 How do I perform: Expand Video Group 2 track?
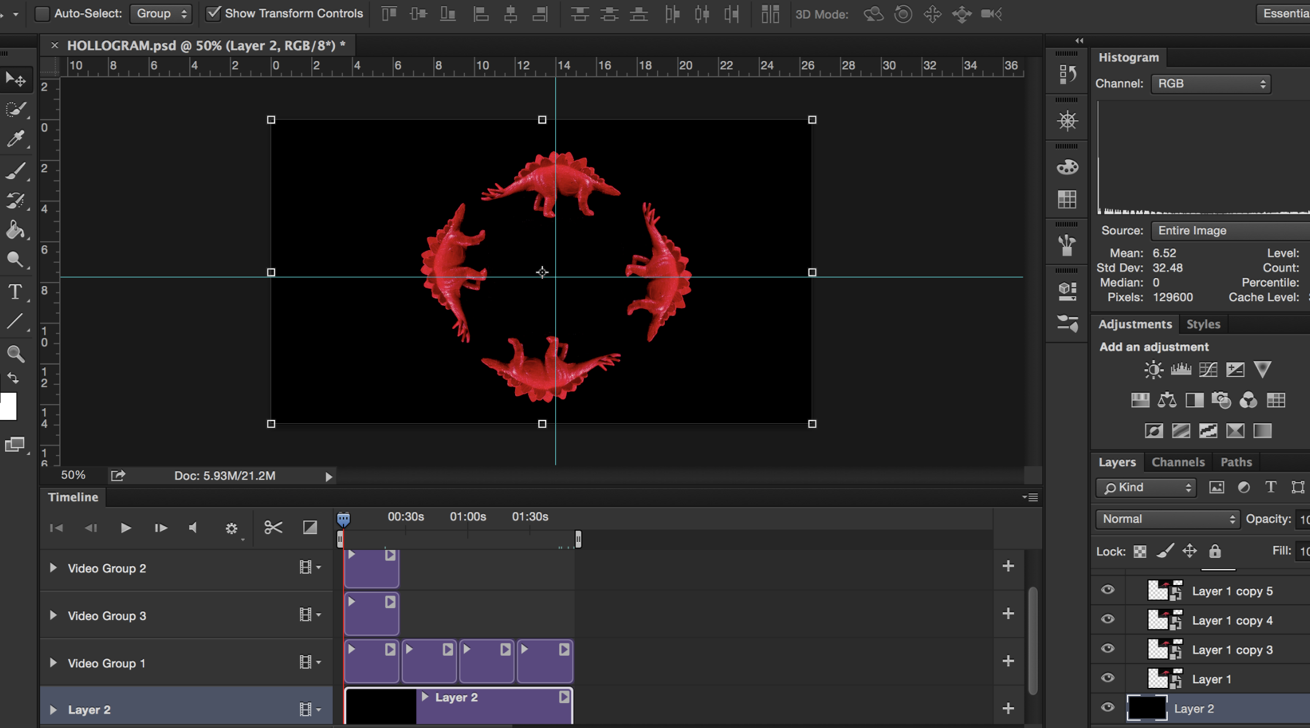pyautogui.click(x=53, y=568)
